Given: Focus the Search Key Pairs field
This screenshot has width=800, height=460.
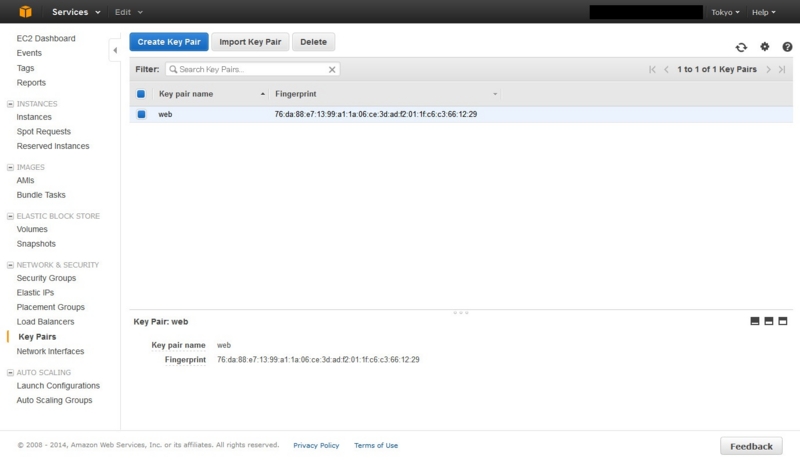Looking at the screenshot, I should 253,69.
